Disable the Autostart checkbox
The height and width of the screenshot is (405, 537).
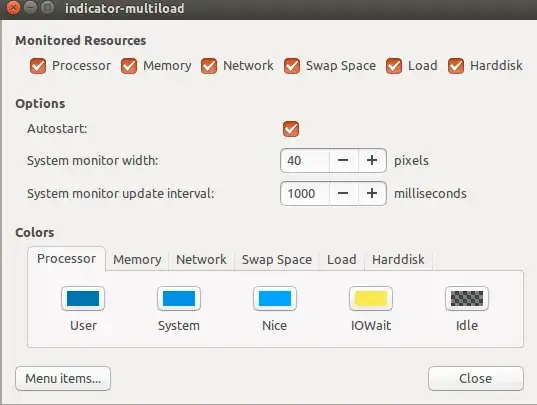[x=291, y=129]
